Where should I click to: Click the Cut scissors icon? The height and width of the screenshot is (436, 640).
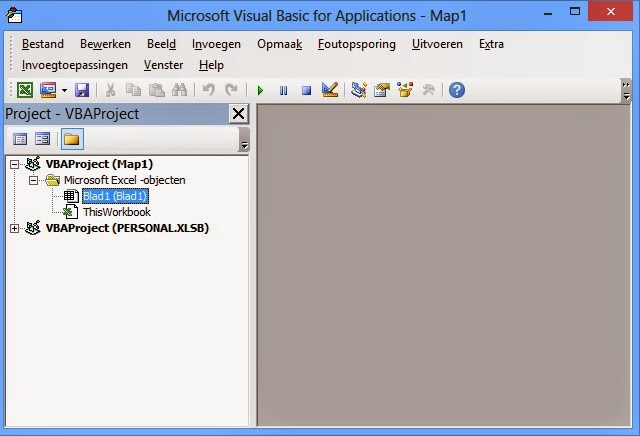click(x=110, y=90)
